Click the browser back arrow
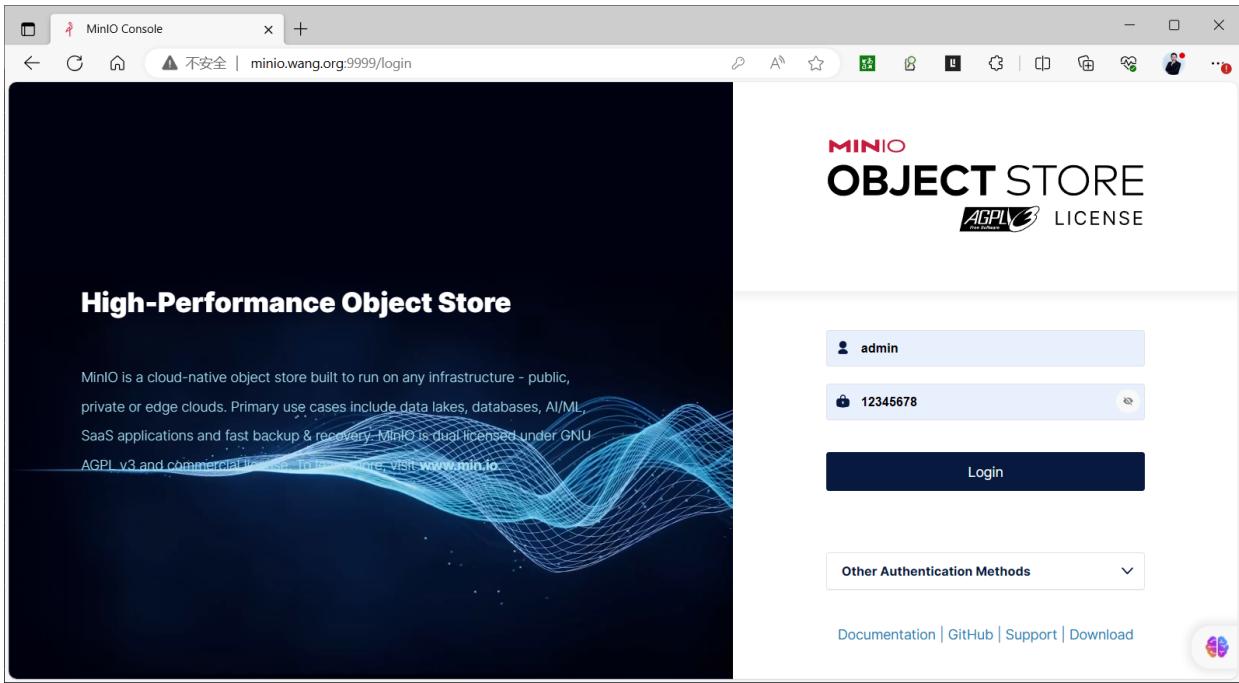Image resolution: width=1239 pixels, height=683 pixels. tap(32, 64)
